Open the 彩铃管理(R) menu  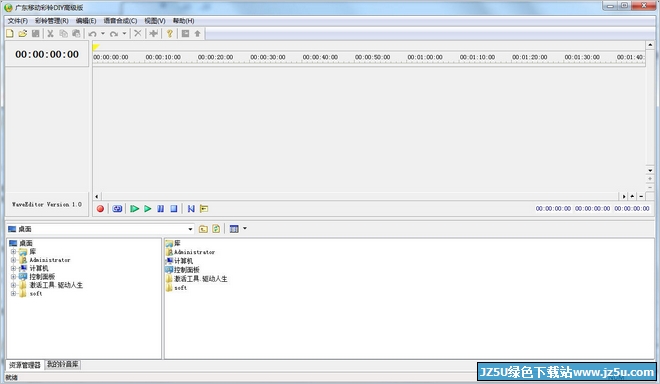pos(51,21)
